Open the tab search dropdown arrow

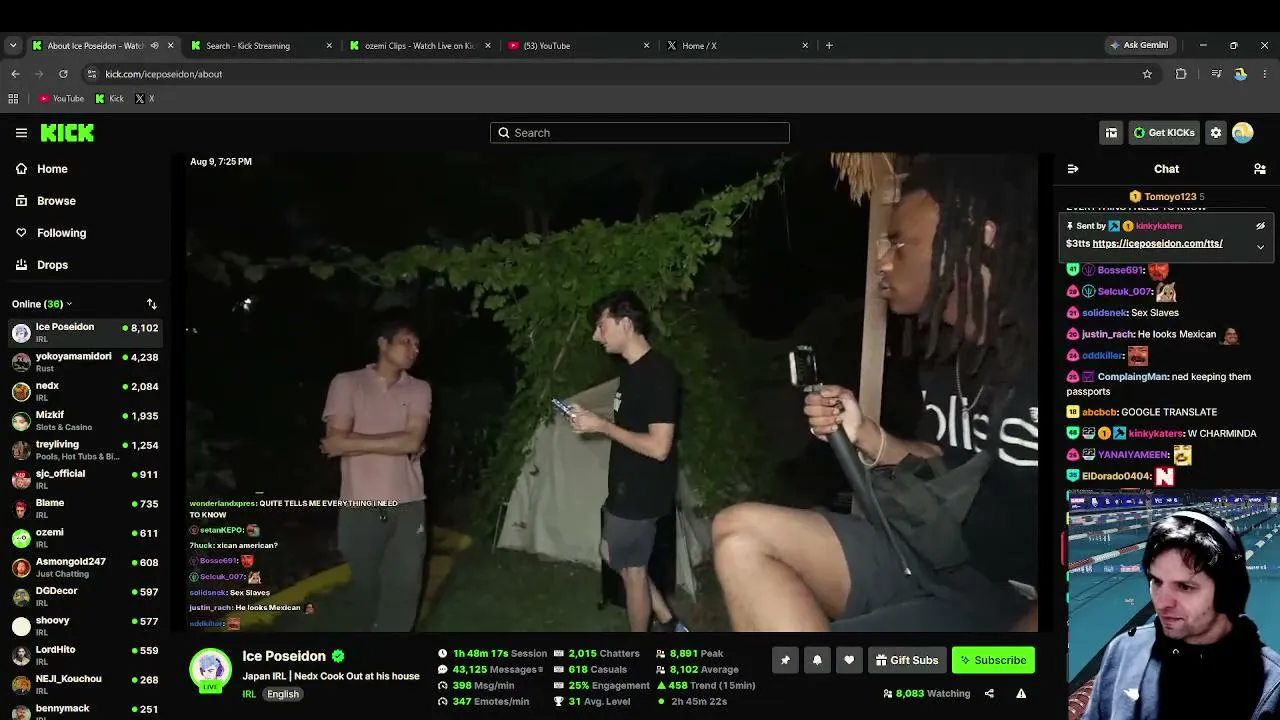tap(13, 45)
